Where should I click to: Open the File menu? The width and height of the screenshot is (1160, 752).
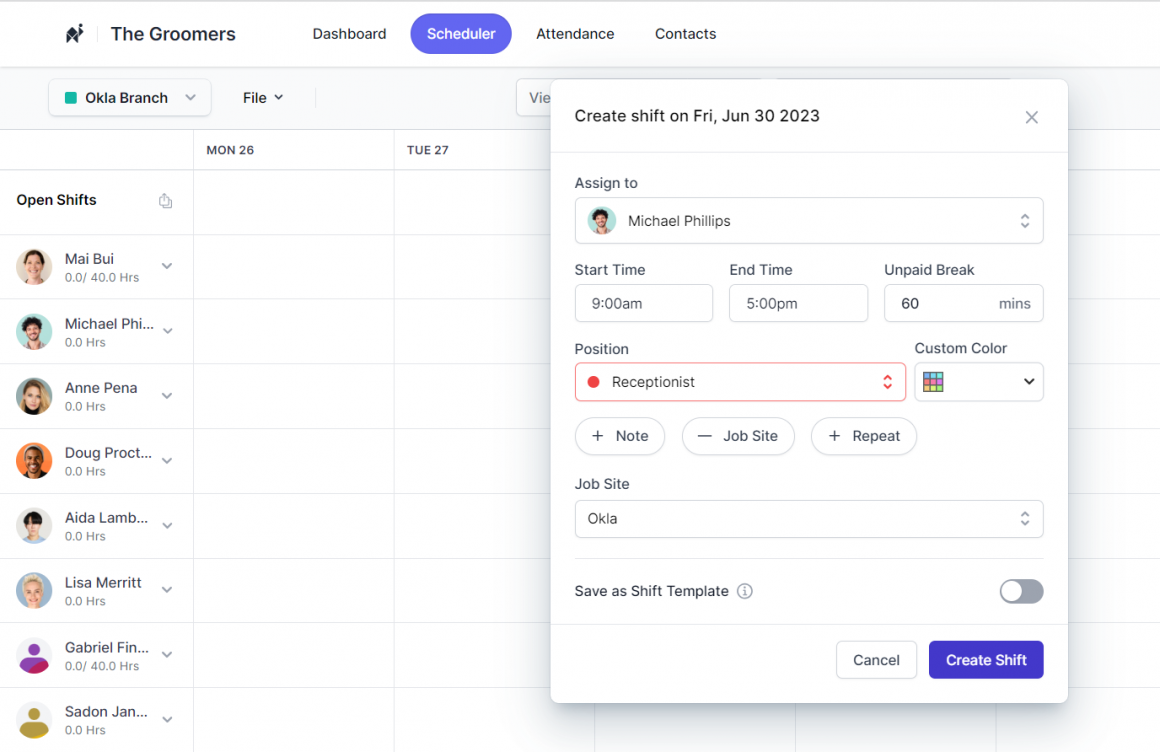263,98
